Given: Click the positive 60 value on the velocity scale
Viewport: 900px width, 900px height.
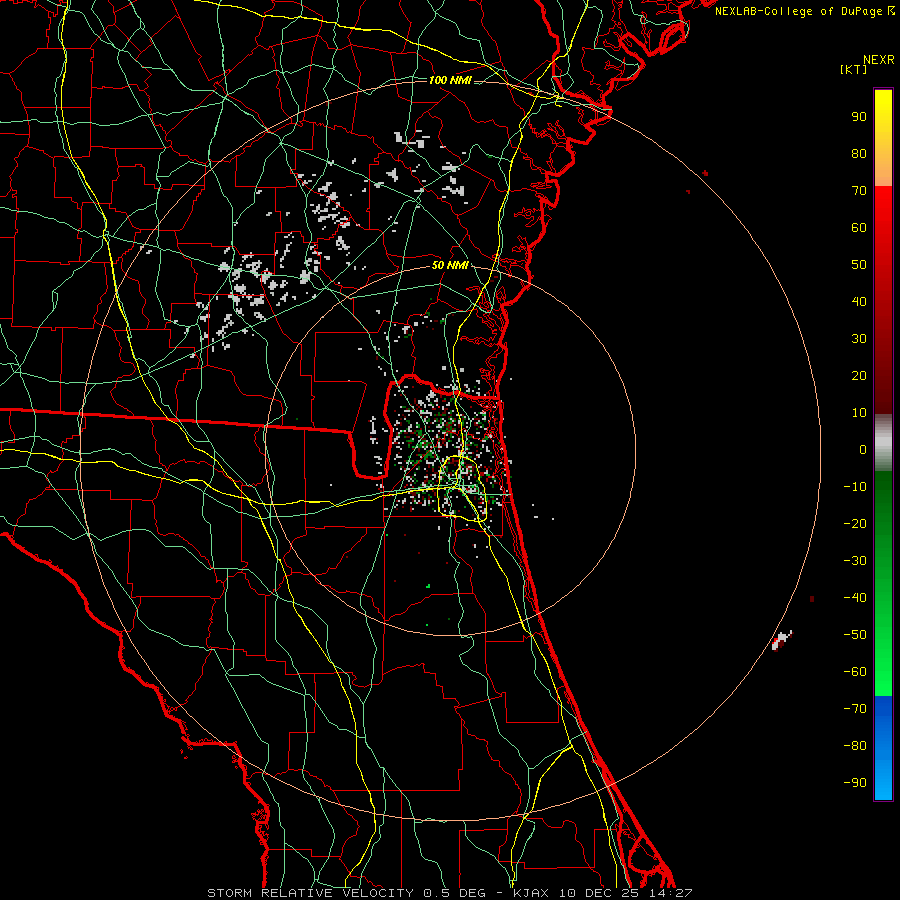Looking at the screenshot, I should 859,228.
